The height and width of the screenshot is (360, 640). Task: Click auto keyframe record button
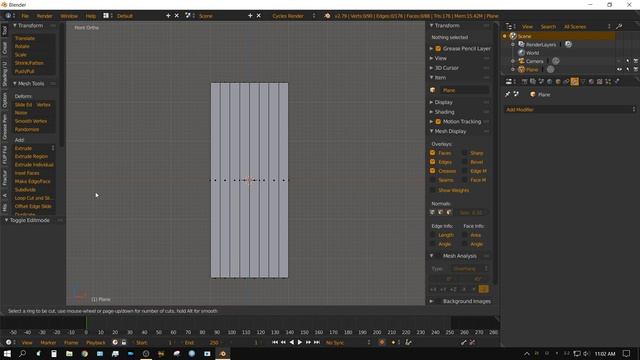382,342
